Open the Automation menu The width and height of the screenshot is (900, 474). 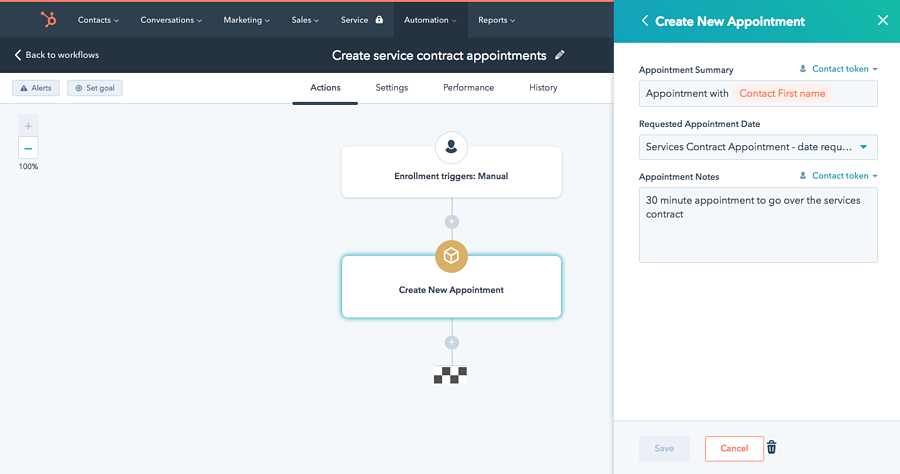pos(430,20)
